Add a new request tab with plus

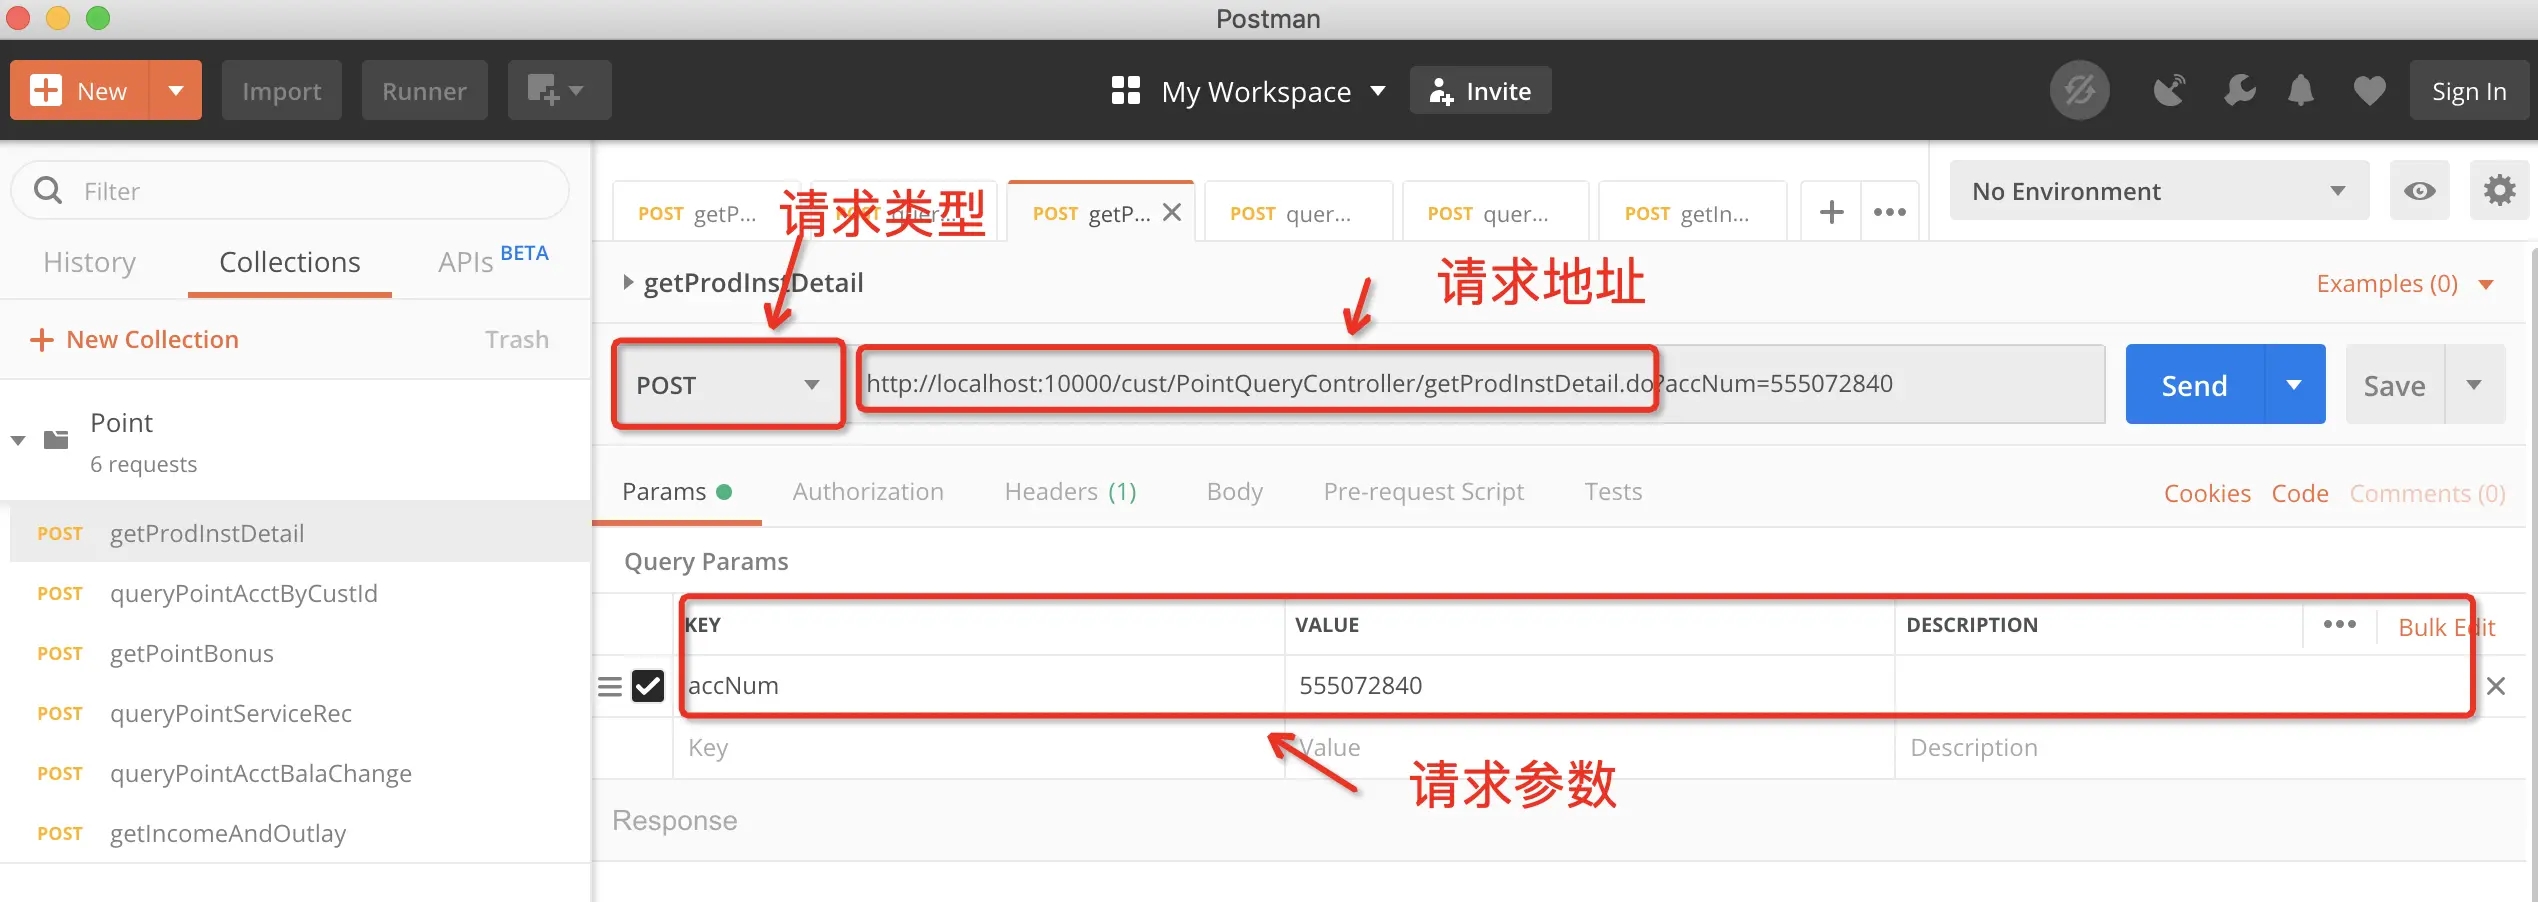tap(1831, 212)
